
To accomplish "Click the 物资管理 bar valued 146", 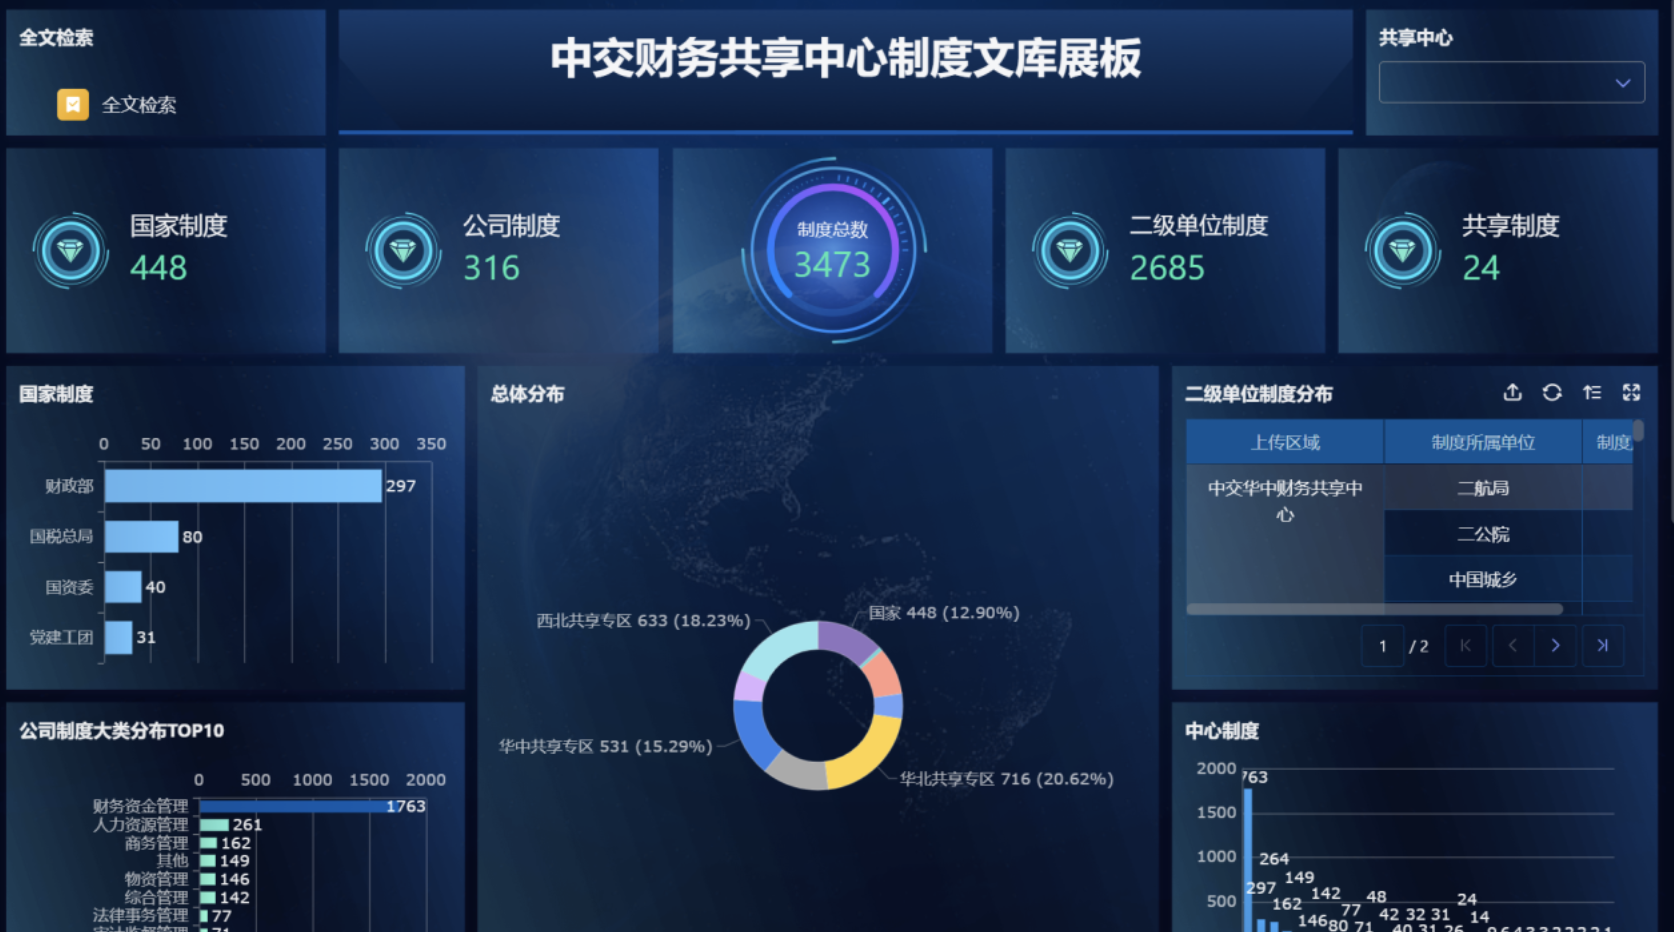I will pos(208,879).
